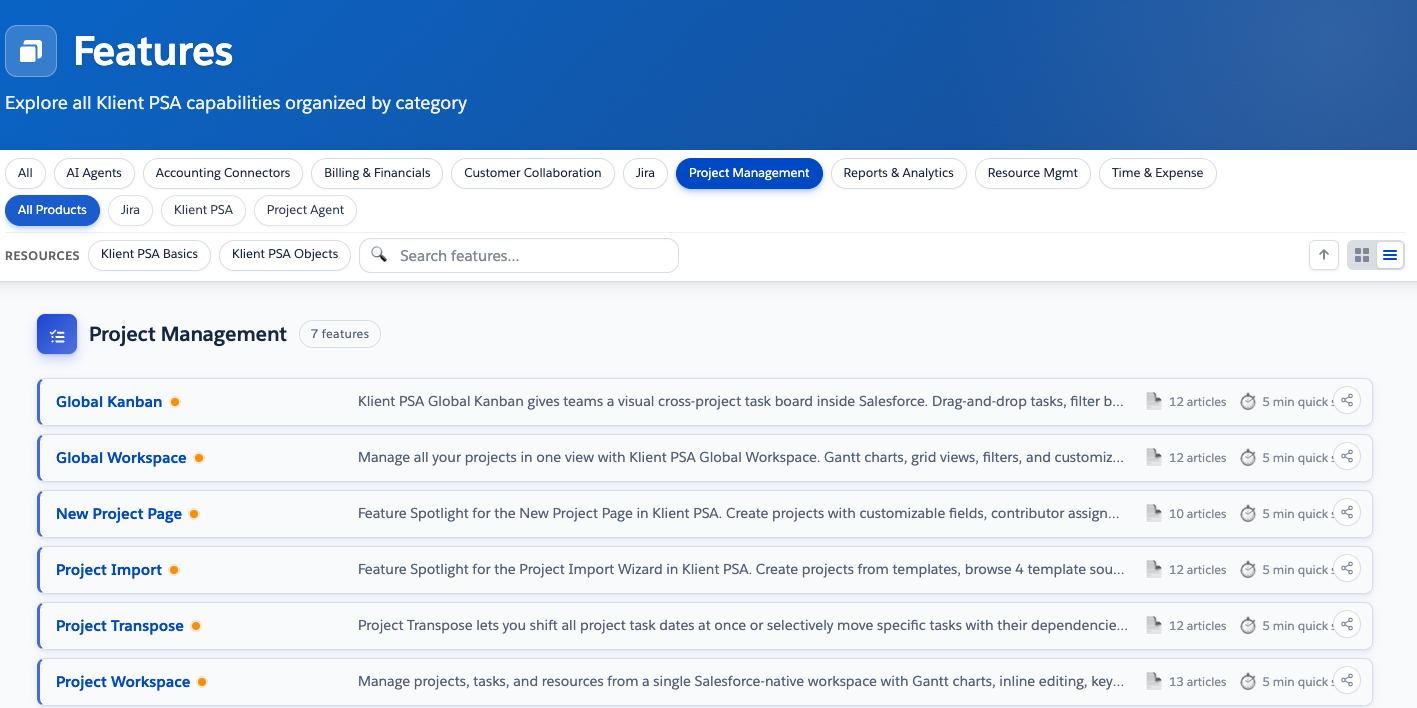
Task: Share the Project Import feature
Action: 1347,569
